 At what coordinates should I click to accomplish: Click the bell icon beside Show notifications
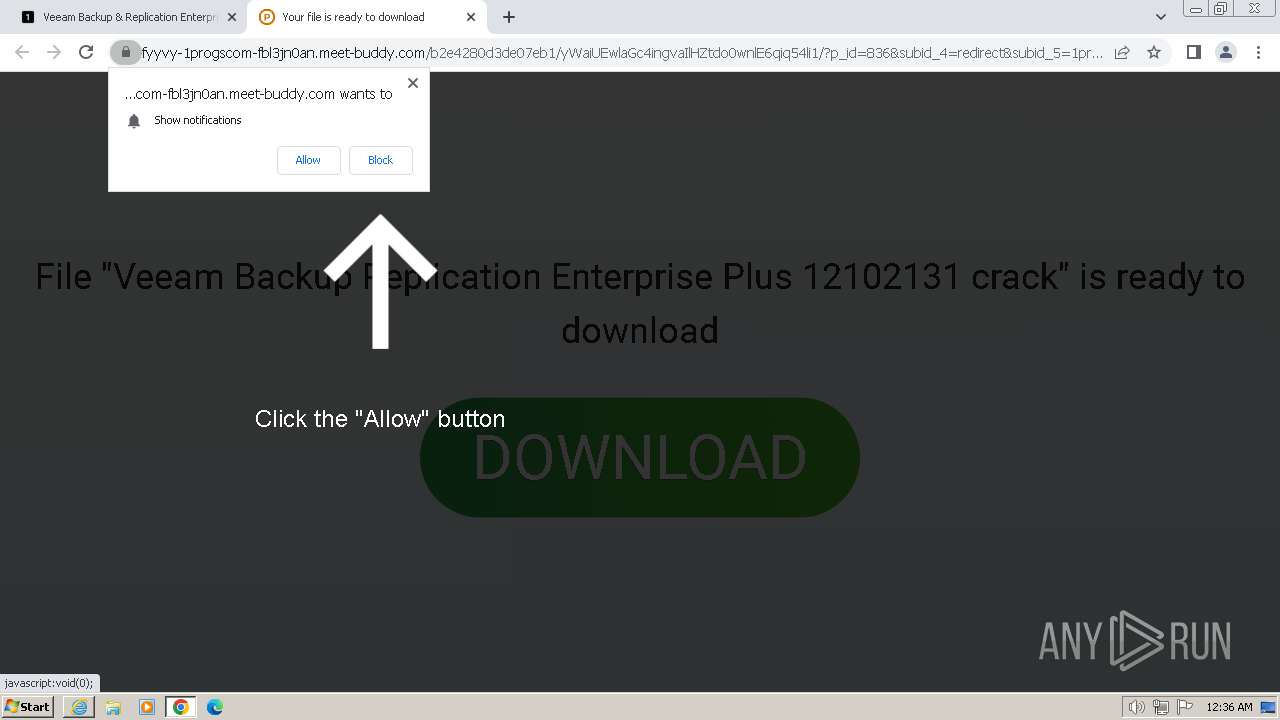134,121
